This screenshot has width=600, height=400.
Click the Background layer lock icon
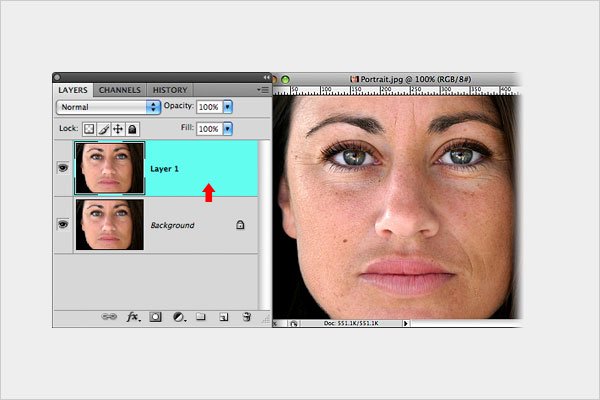tap(240, 225)
